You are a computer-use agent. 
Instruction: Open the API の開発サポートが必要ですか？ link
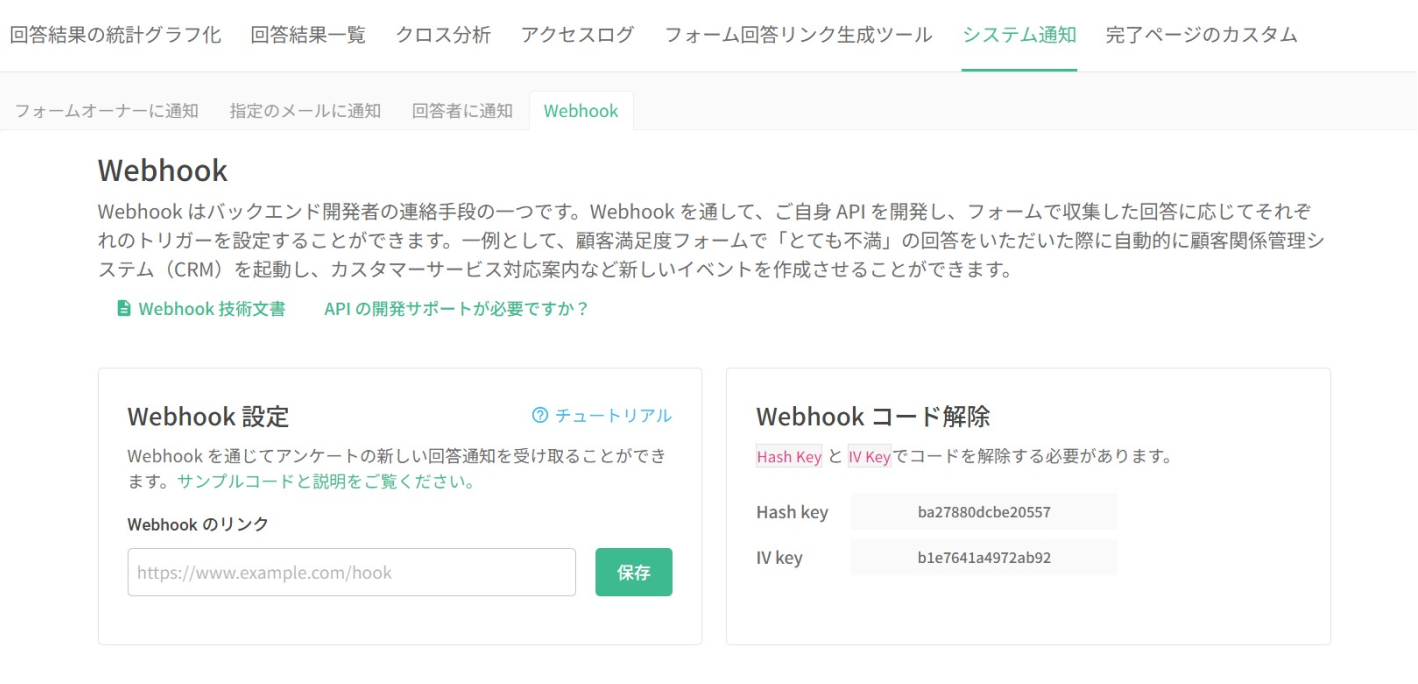pos(456,309)
